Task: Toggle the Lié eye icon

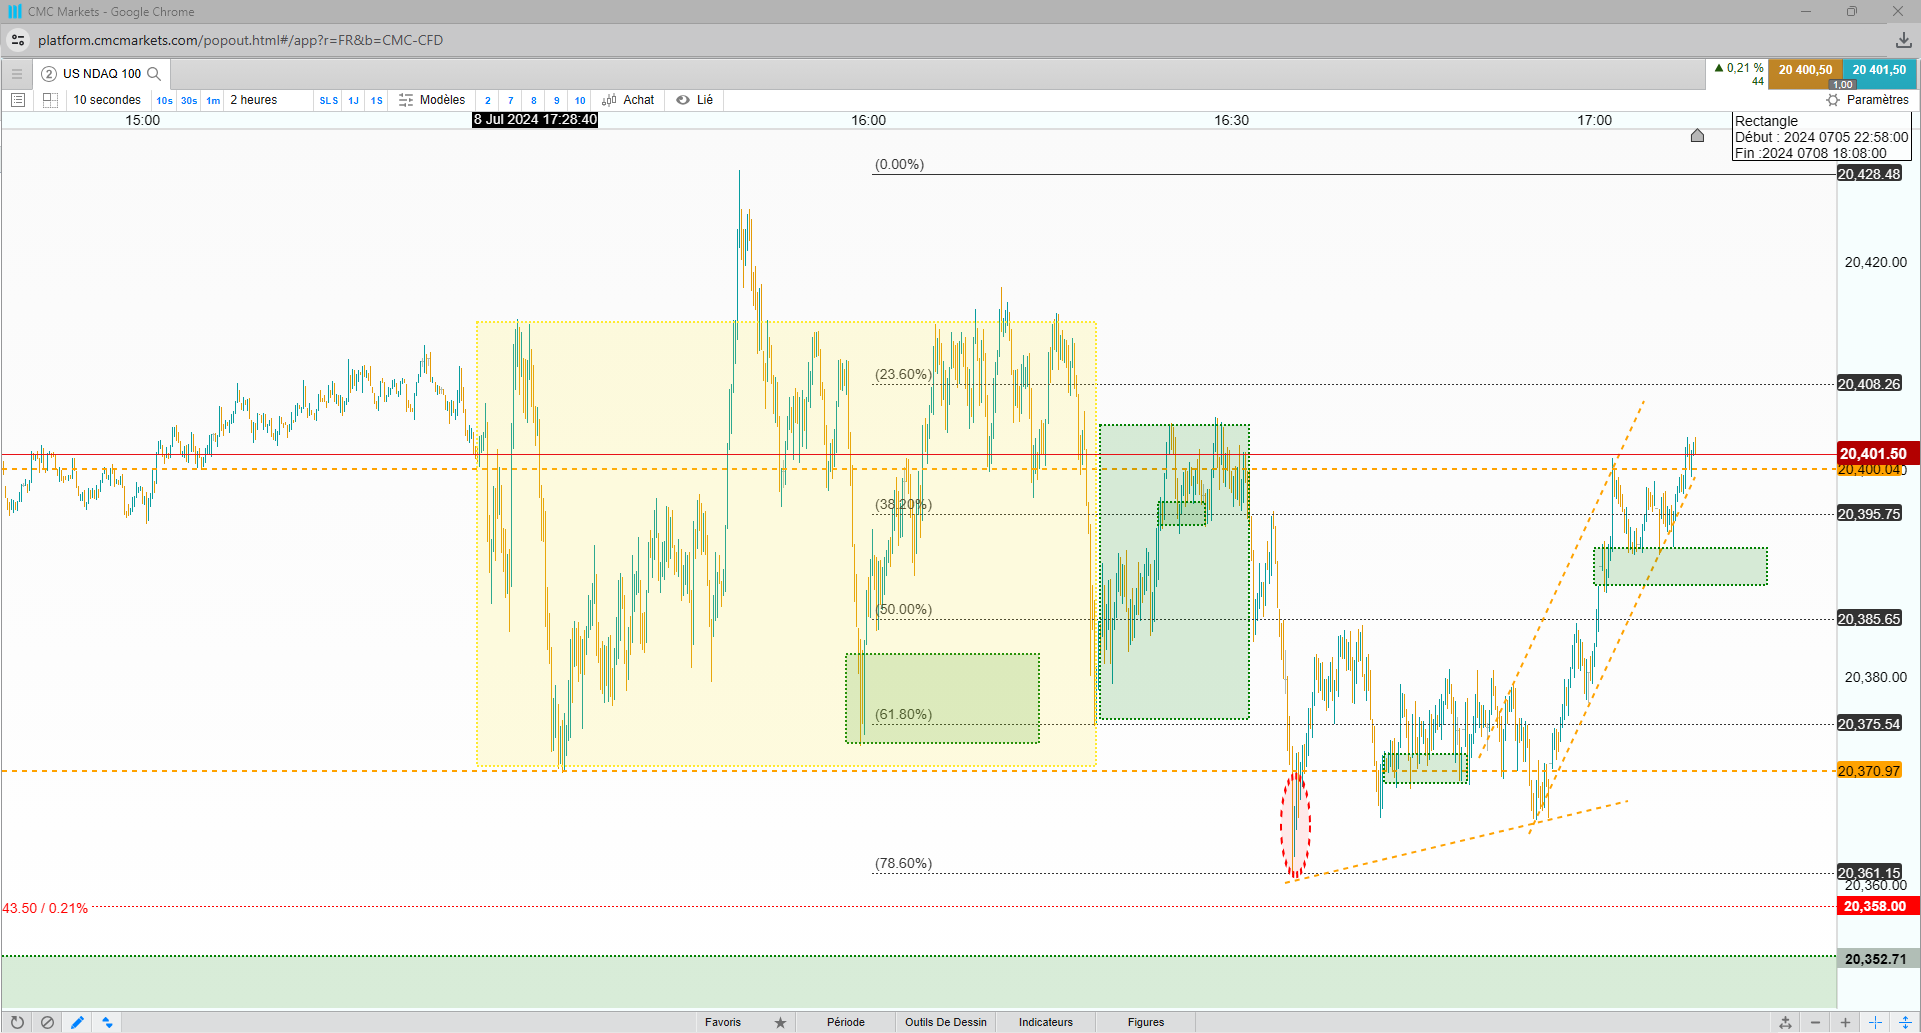Action: click(x=683, y=100)
